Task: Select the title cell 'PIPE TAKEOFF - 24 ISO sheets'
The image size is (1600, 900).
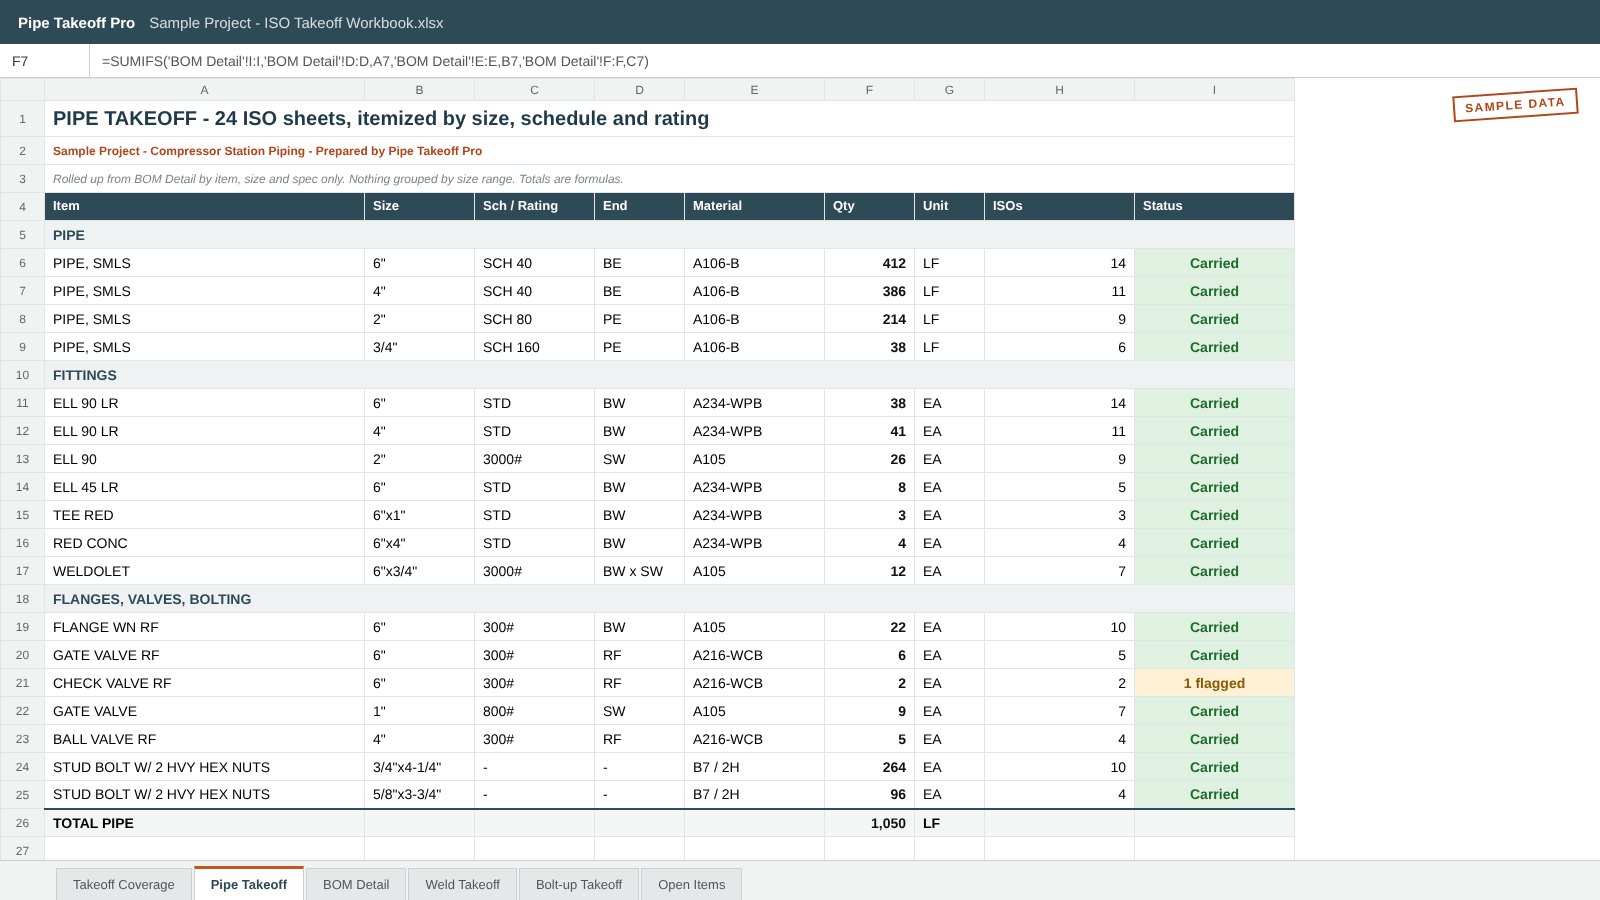Action: (x=670, y=119)
